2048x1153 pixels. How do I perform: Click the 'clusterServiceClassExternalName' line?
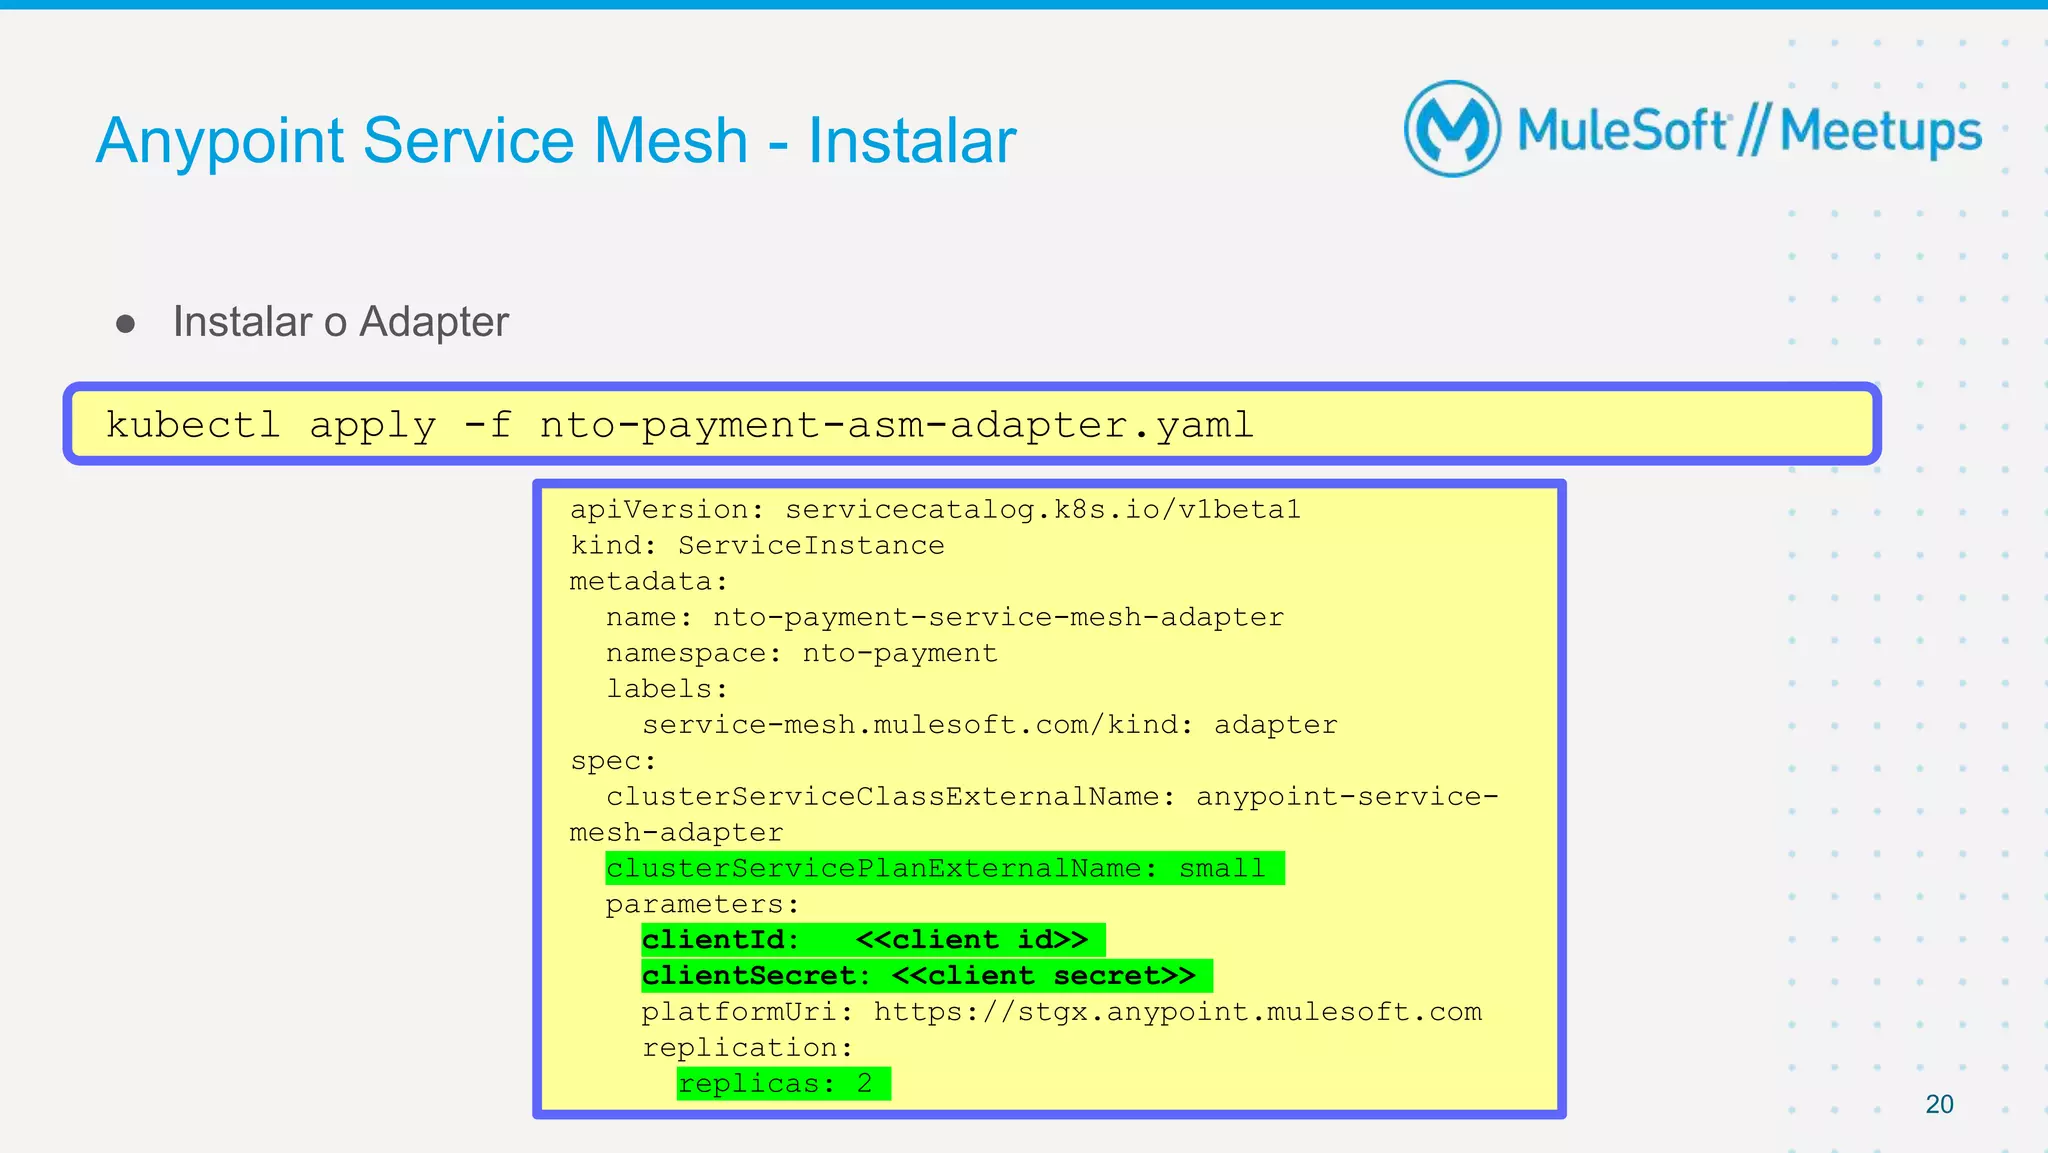[x=1034, y=814]
